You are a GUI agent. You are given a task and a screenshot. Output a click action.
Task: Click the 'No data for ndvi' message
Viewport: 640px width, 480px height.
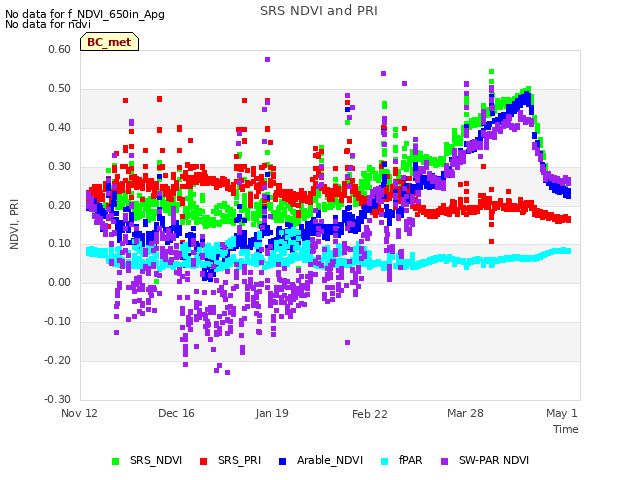click(x=48, y=24)
